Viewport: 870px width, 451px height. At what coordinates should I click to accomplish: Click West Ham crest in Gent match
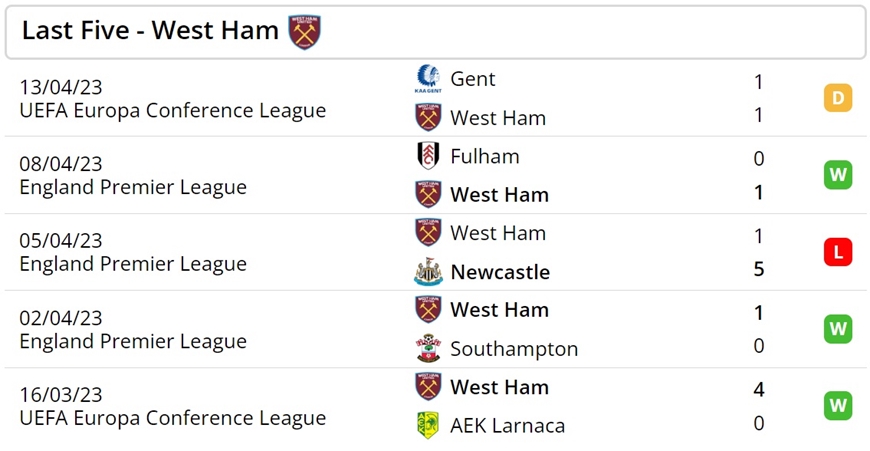coord(428,117)
